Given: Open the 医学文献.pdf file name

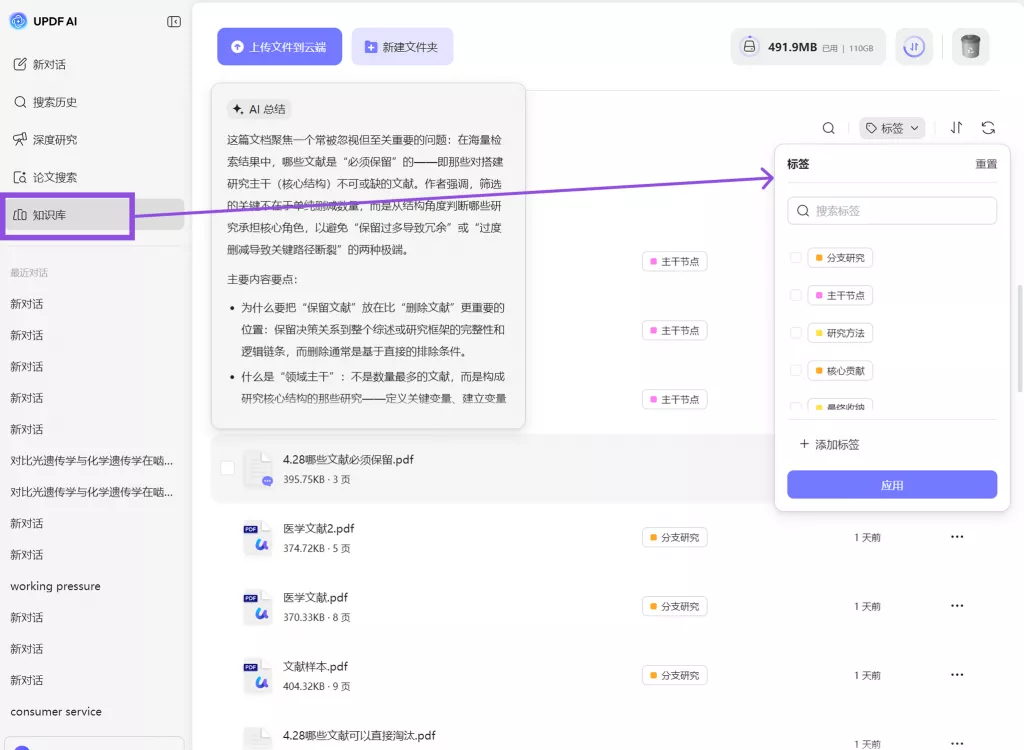Looking at the screenshot, I should point(315,598).
